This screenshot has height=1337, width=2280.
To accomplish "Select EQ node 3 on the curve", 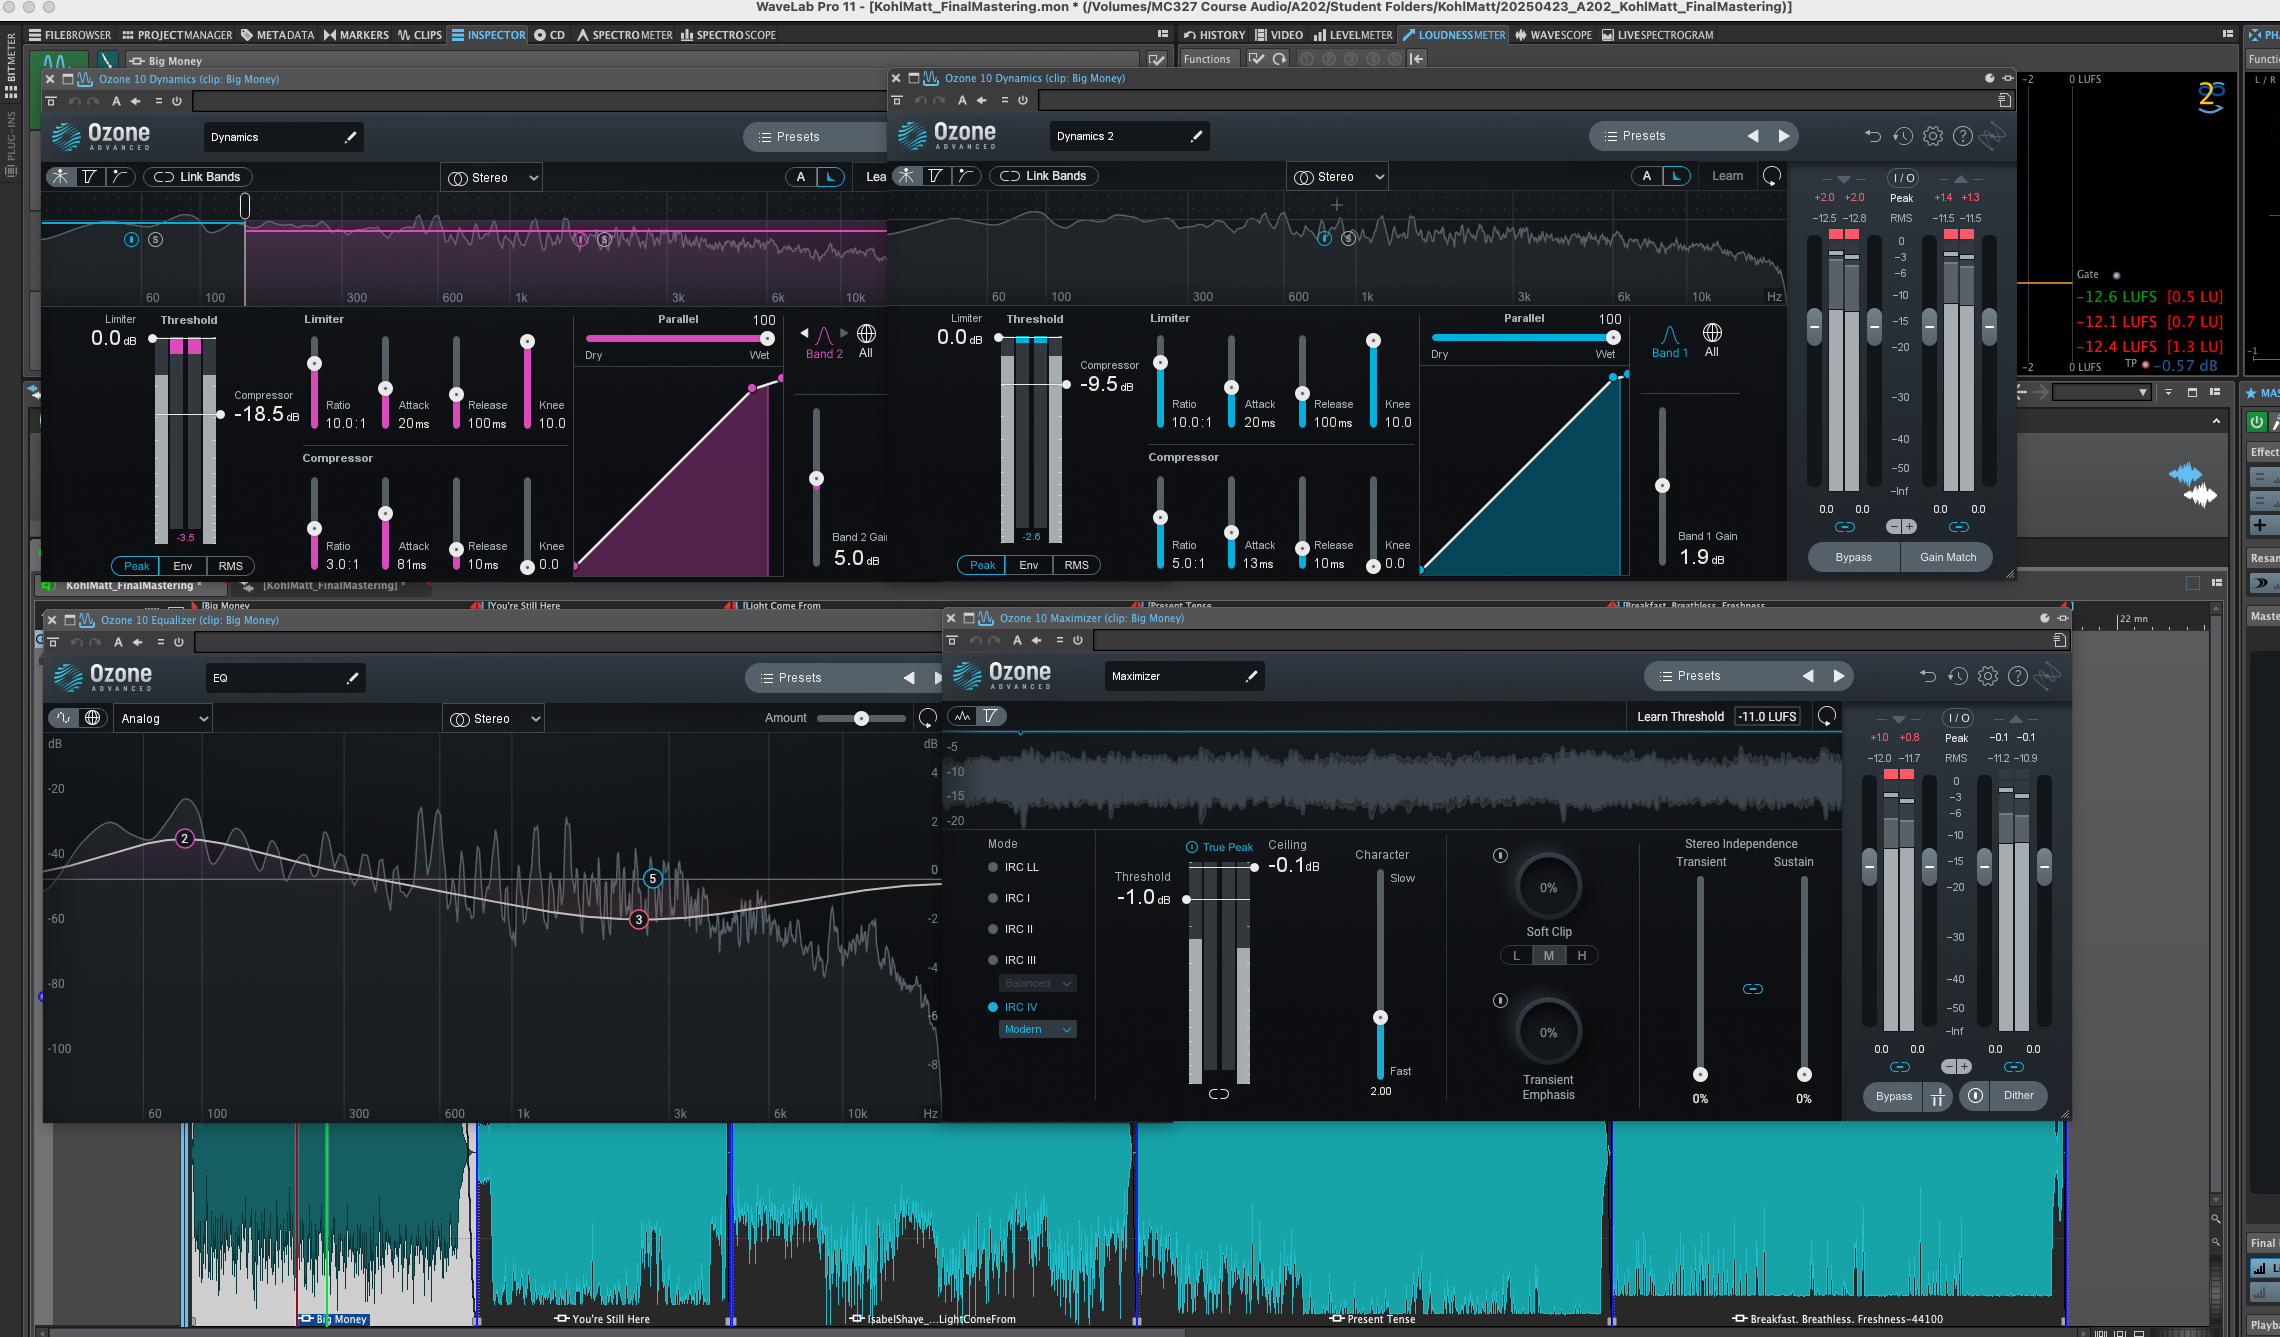I will click(x=638, y=920).
